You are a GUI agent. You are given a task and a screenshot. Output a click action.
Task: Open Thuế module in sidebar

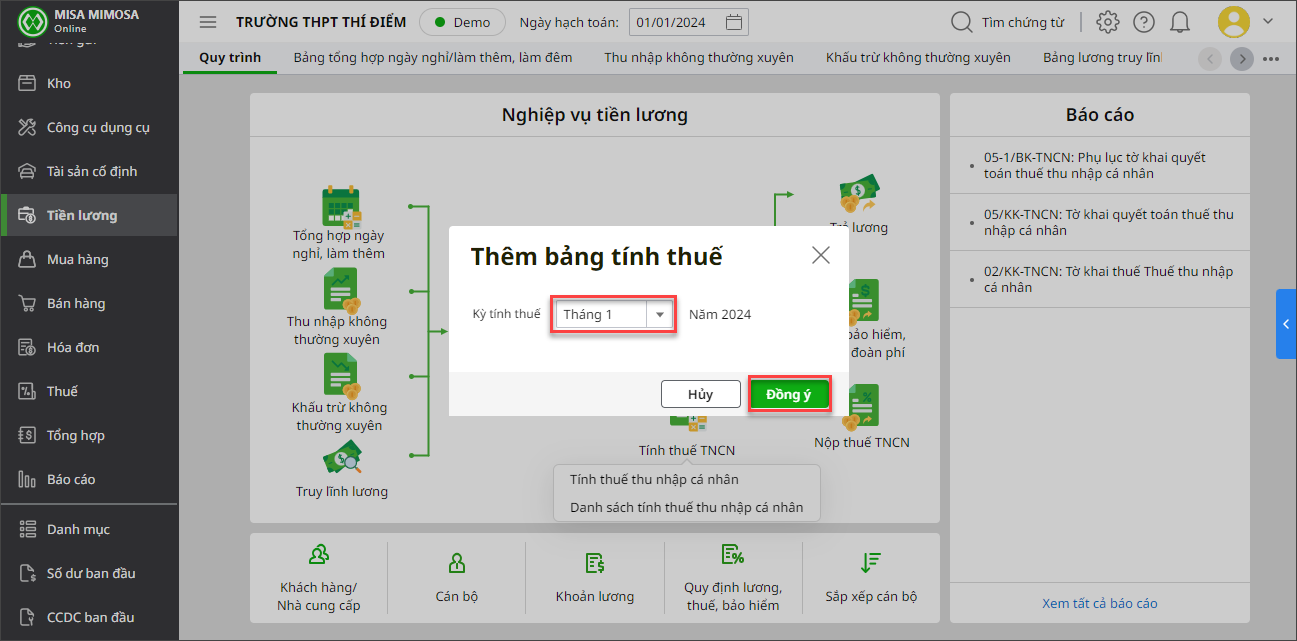click(89, 391)
